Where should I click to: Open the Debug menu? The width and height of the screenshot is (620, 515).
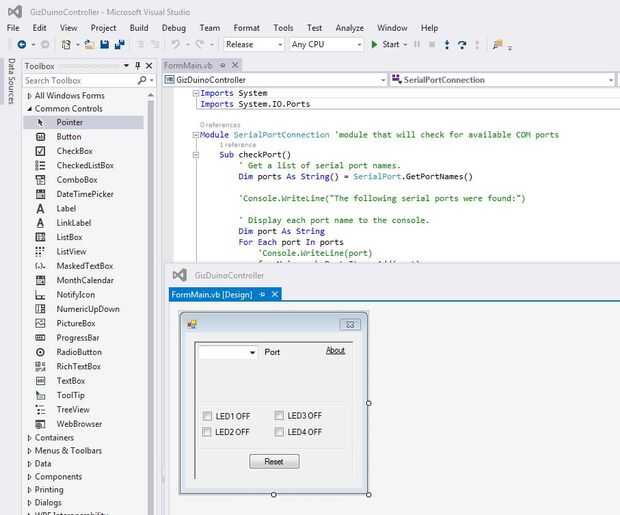(173, 28)
